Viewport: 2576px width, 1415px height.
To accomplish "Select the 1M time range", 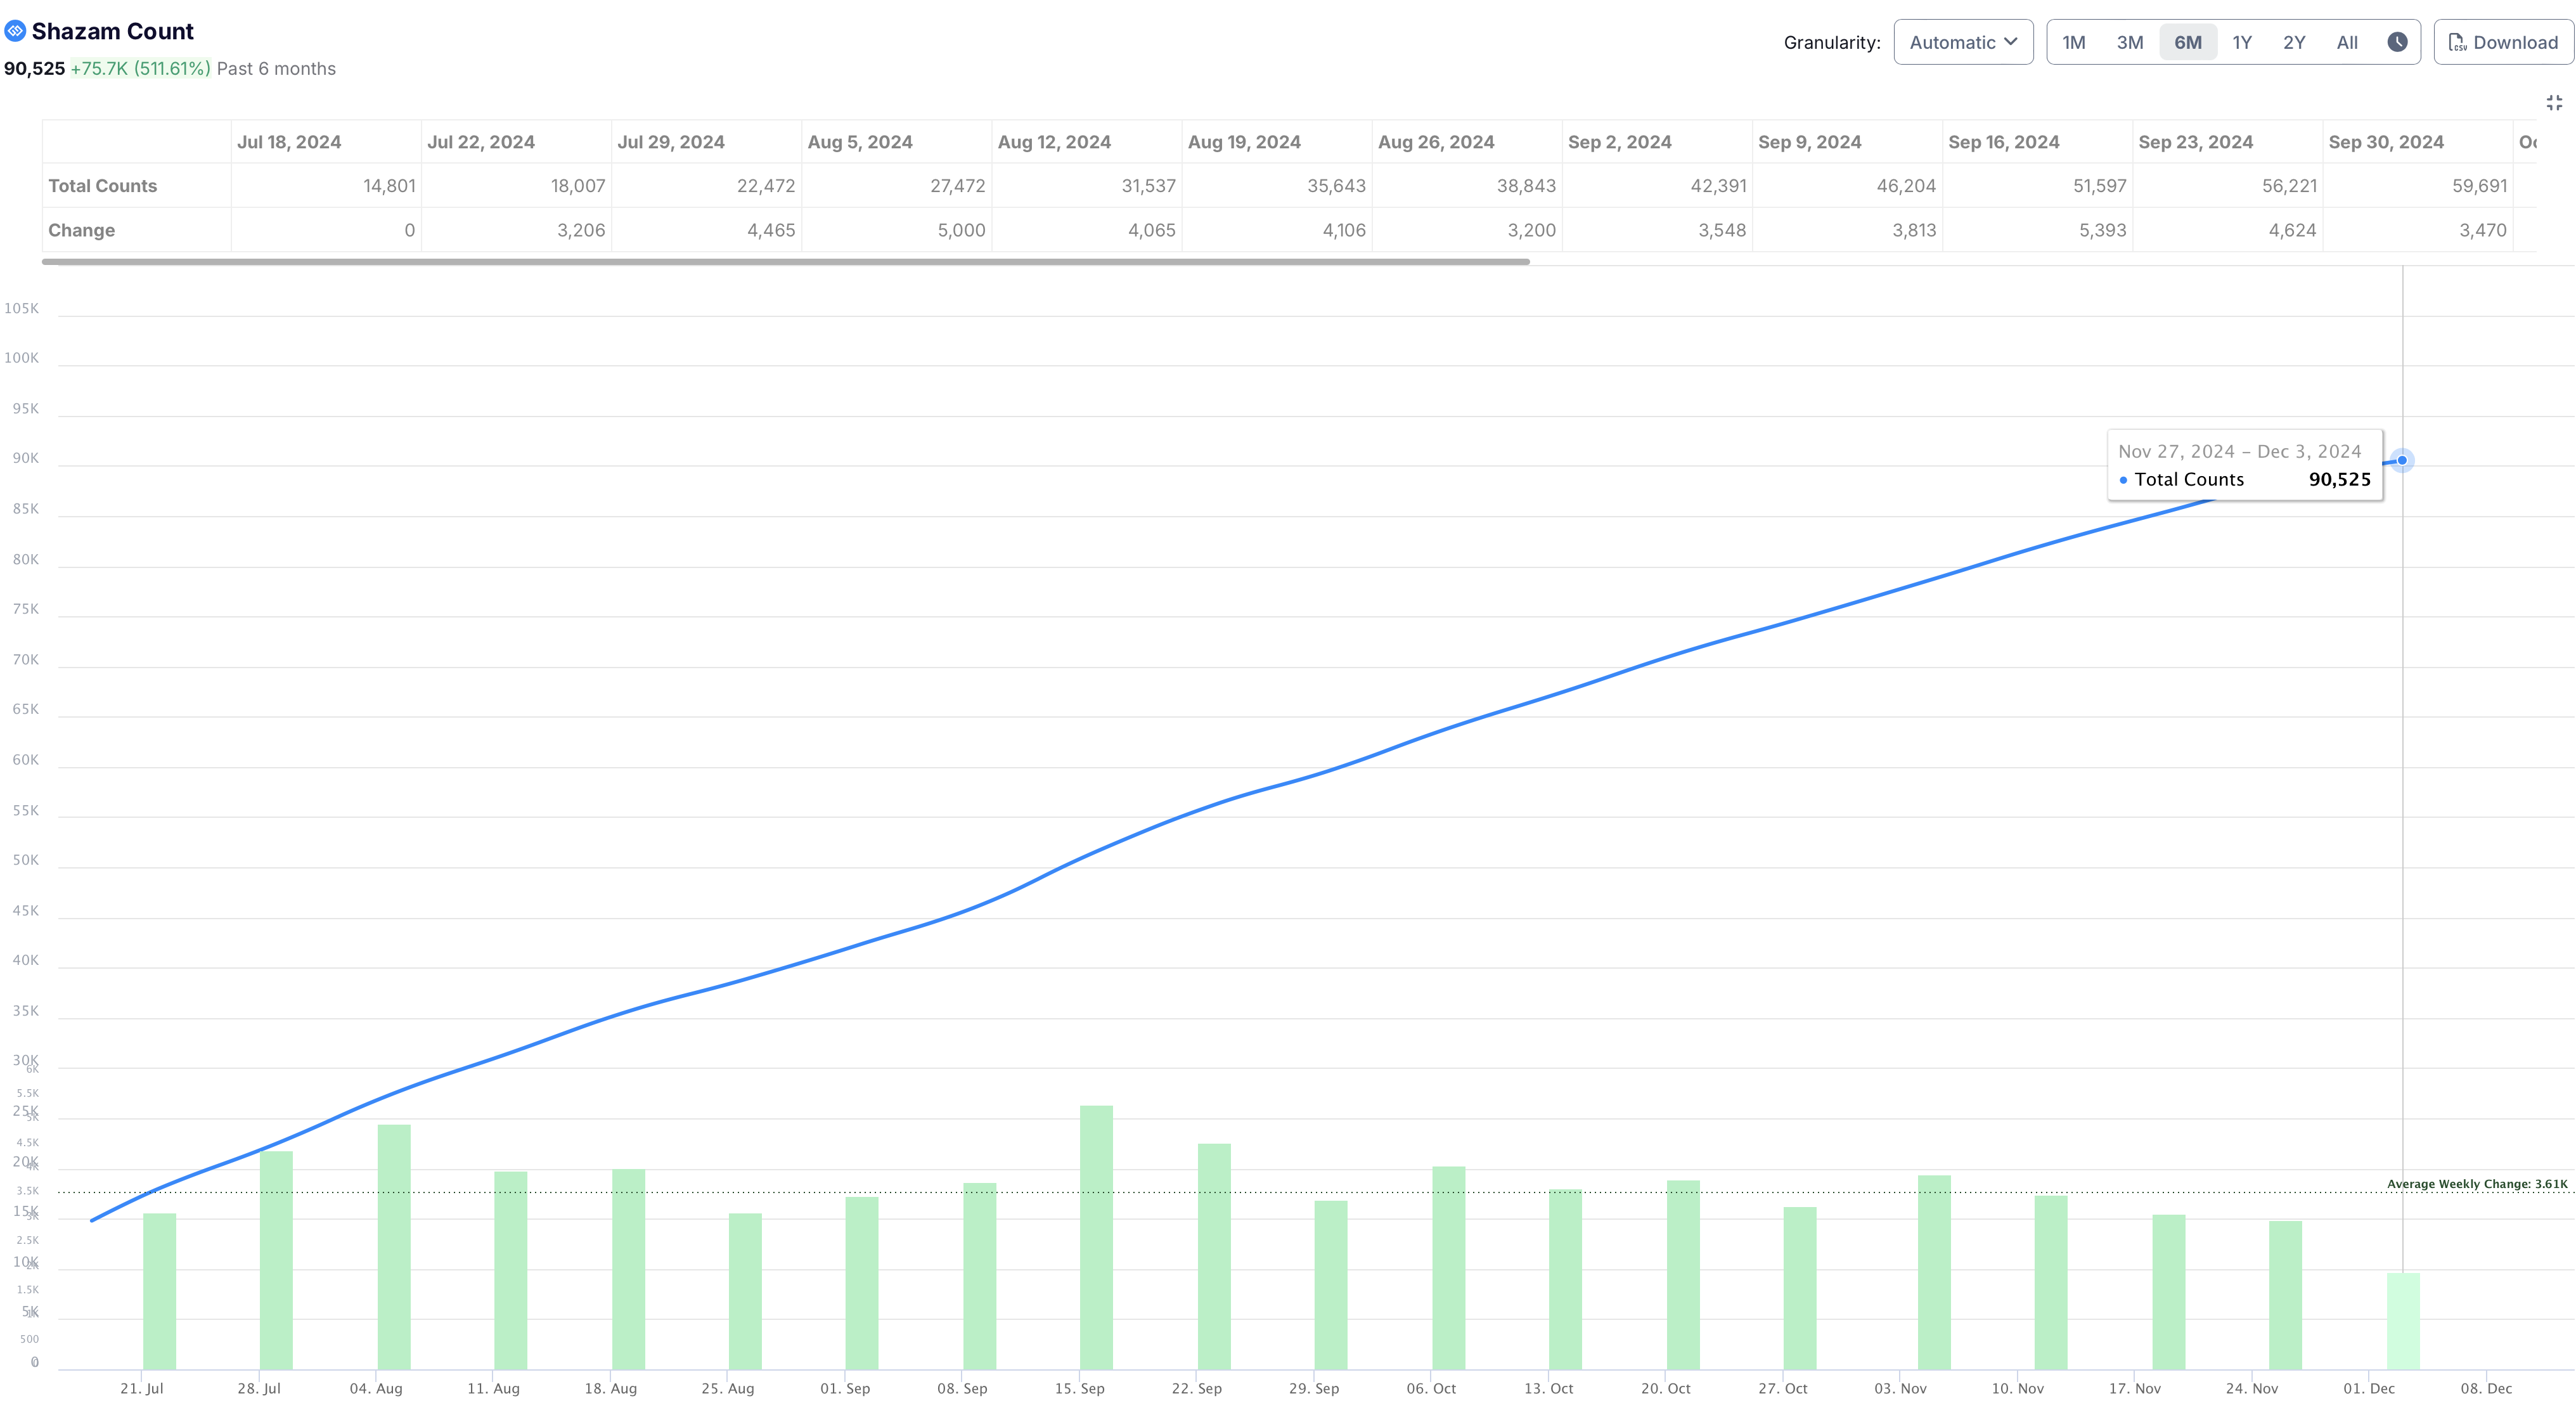I will pyautogui.click(x=2073, y=42).
